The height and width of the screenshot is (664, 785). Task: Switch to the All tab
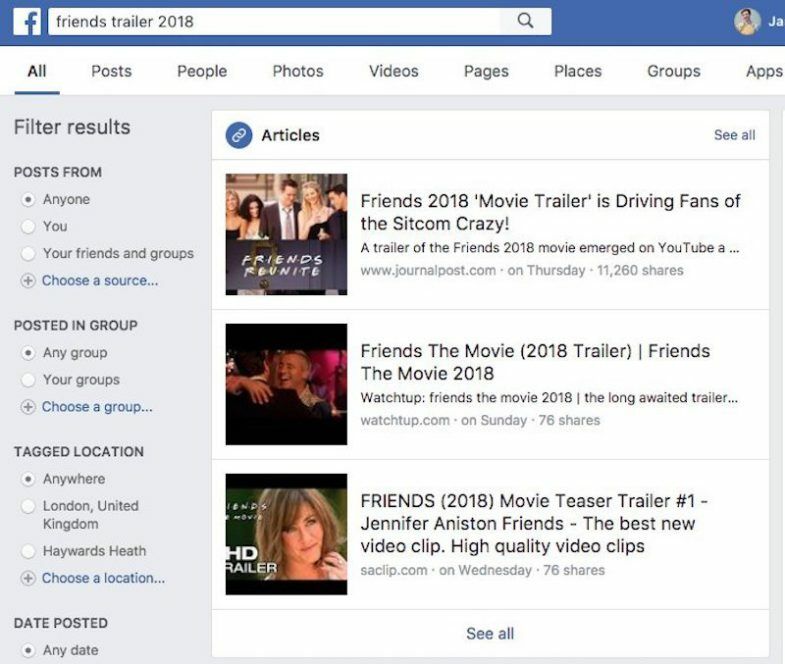click(37, 71)
